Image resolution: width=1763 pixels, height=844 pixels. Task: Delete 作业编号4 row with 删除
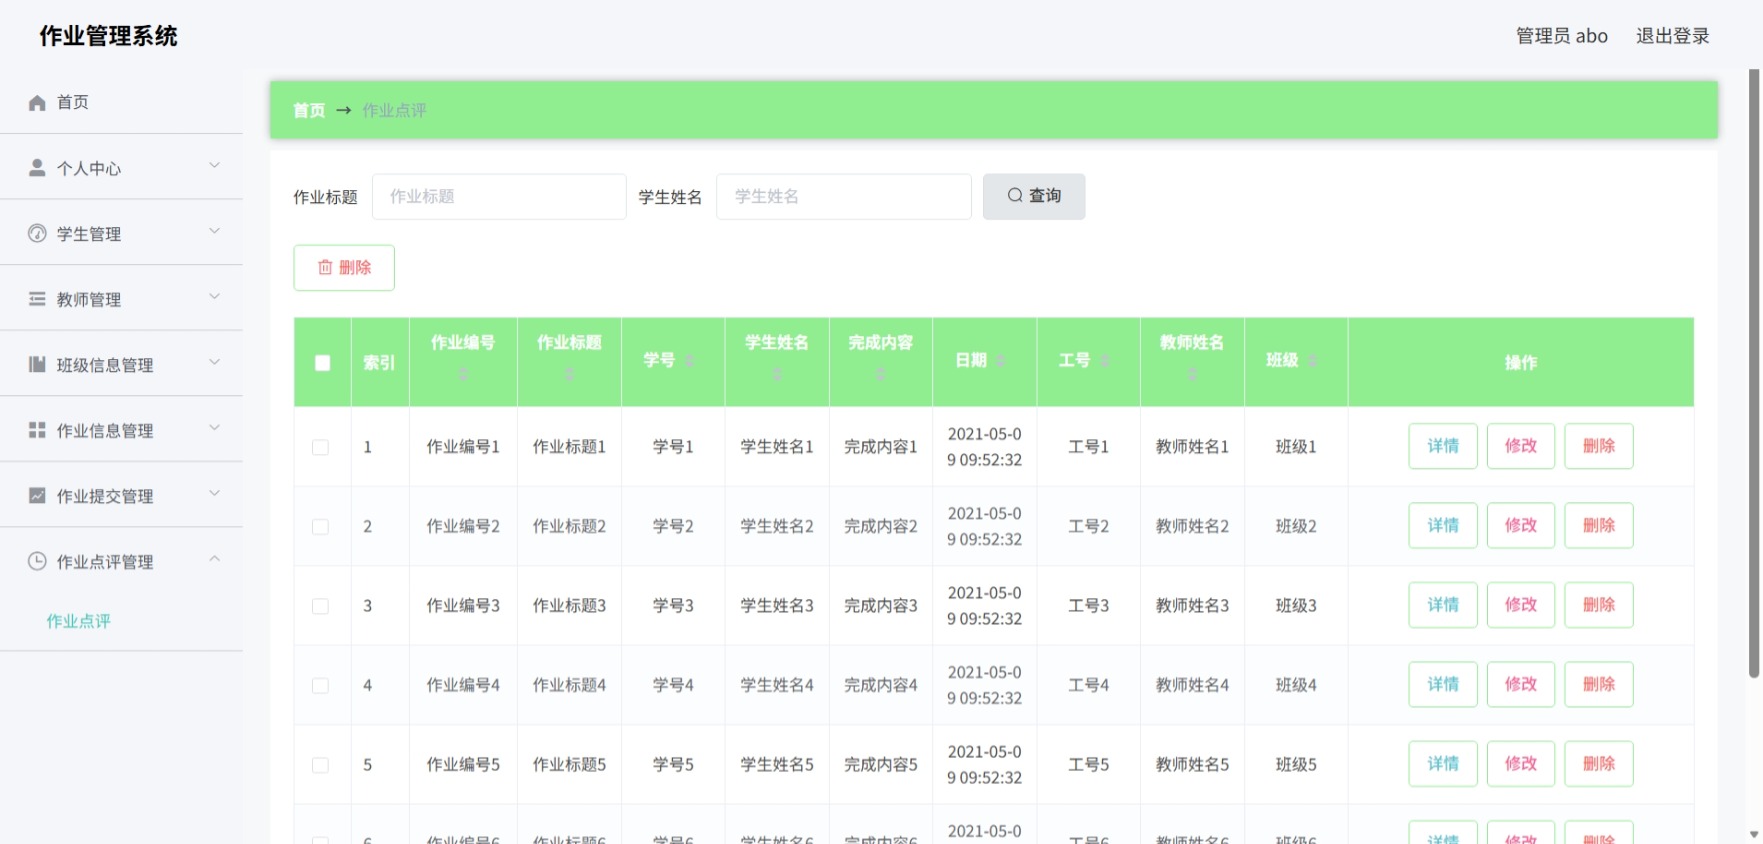1599,684
